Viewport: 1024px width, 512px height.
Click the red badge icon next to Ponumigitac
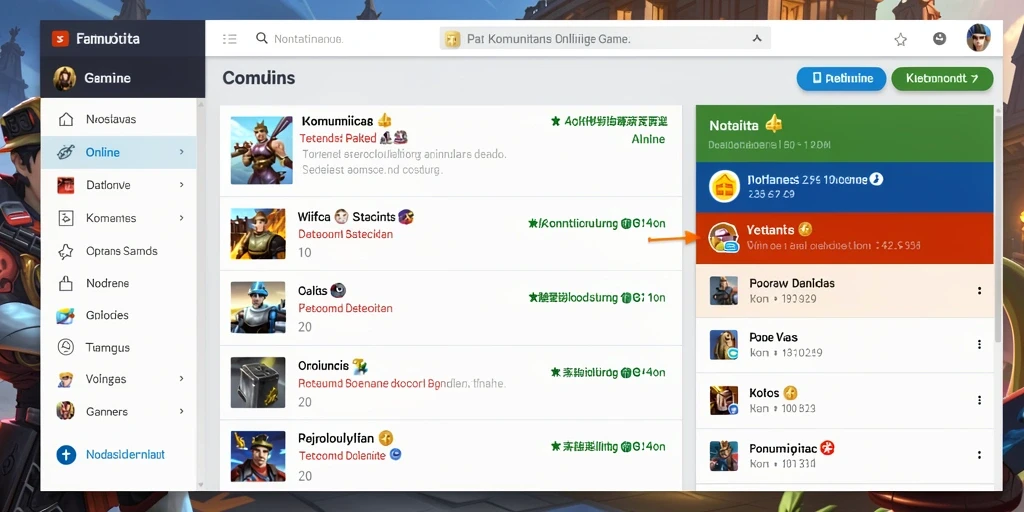(x=827, y=447)
